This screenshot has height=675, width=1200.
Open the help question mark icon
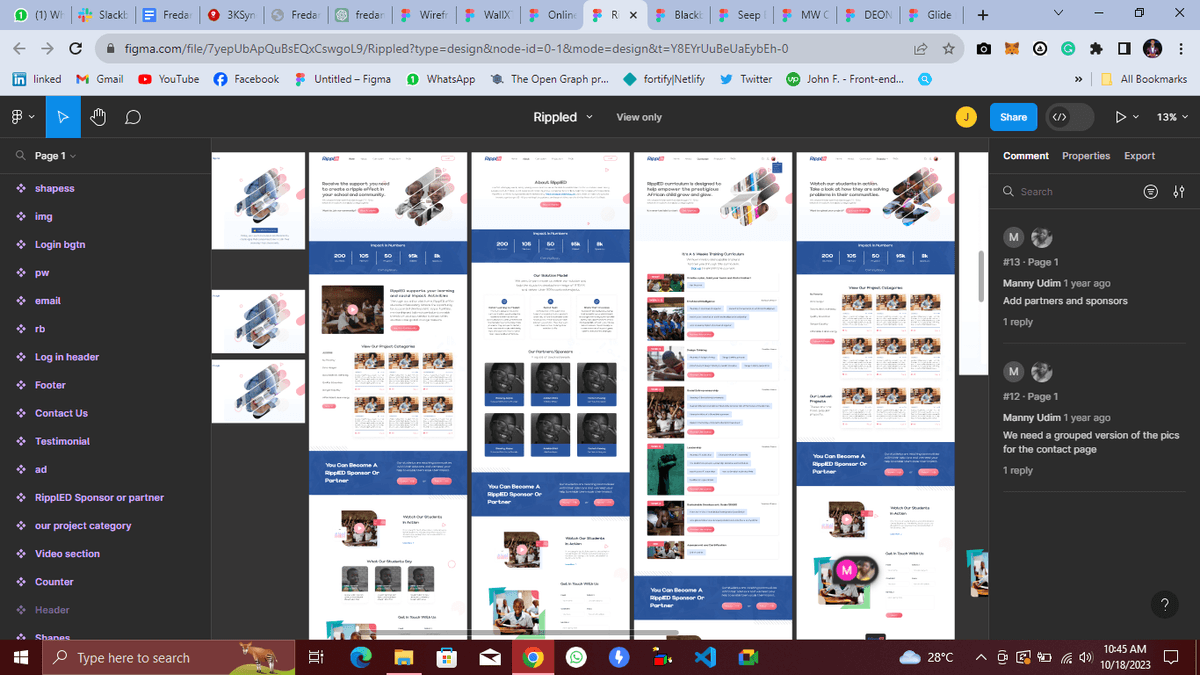[1165, 605]
